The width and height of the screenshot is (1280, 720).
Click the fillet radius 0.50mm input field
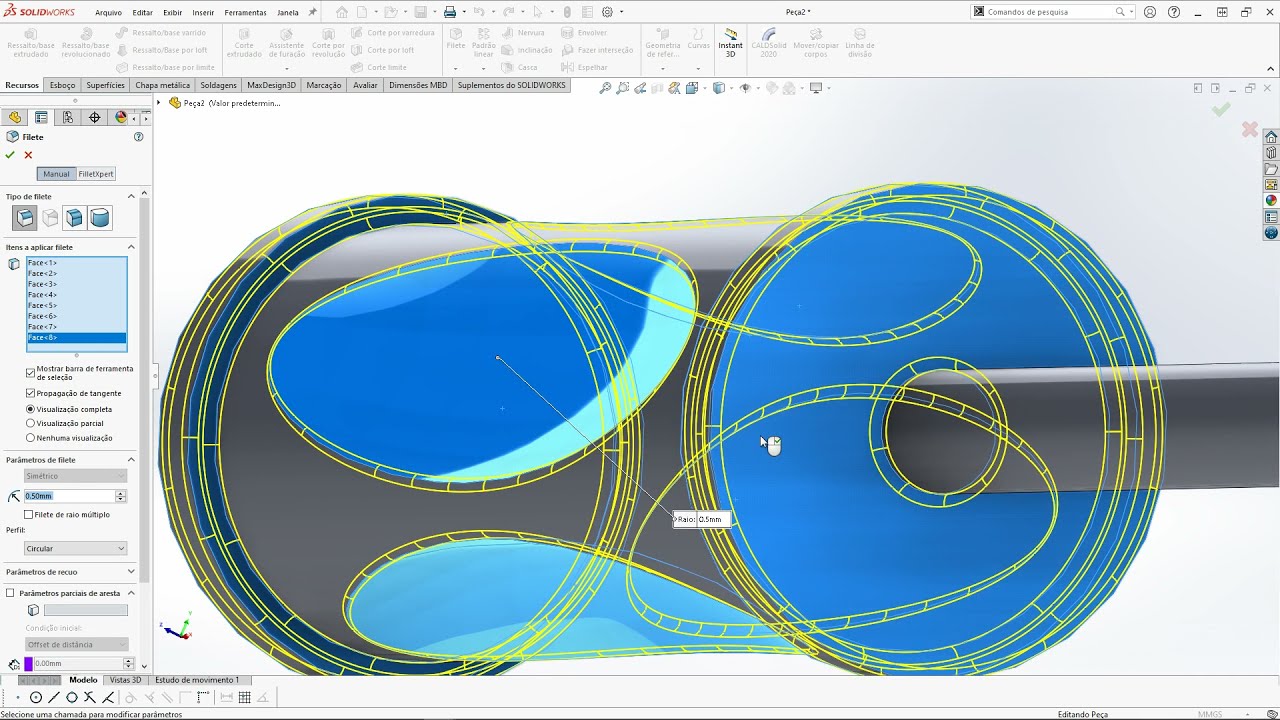pyautogui.click(x=70, y=496)
